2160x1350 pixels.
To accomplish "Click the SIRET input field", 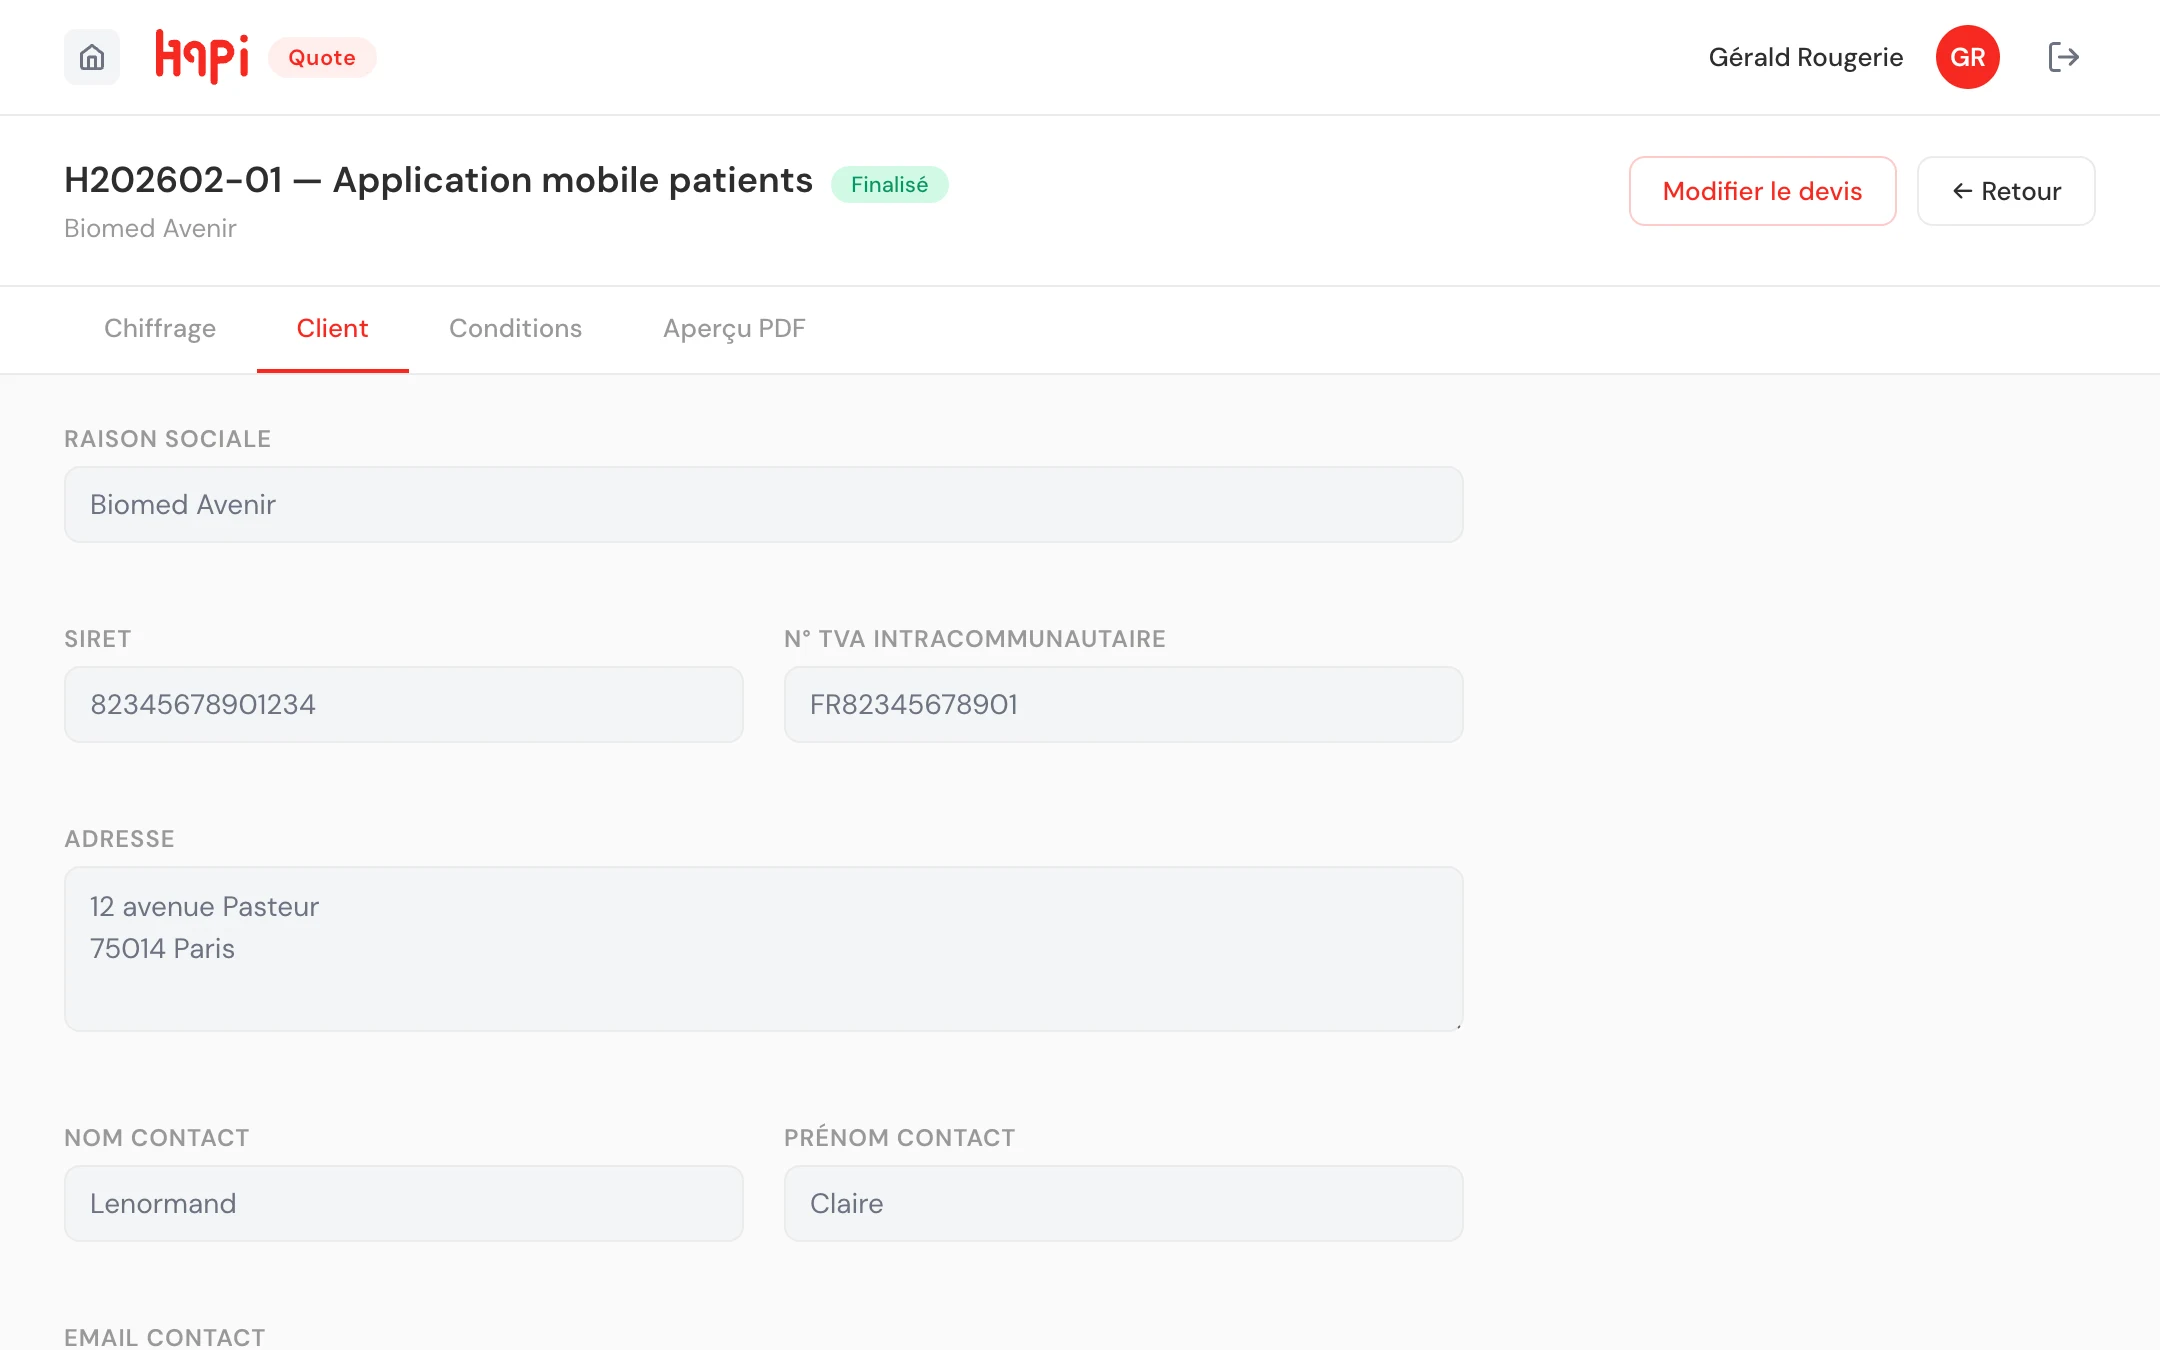I will click(404, 704).
